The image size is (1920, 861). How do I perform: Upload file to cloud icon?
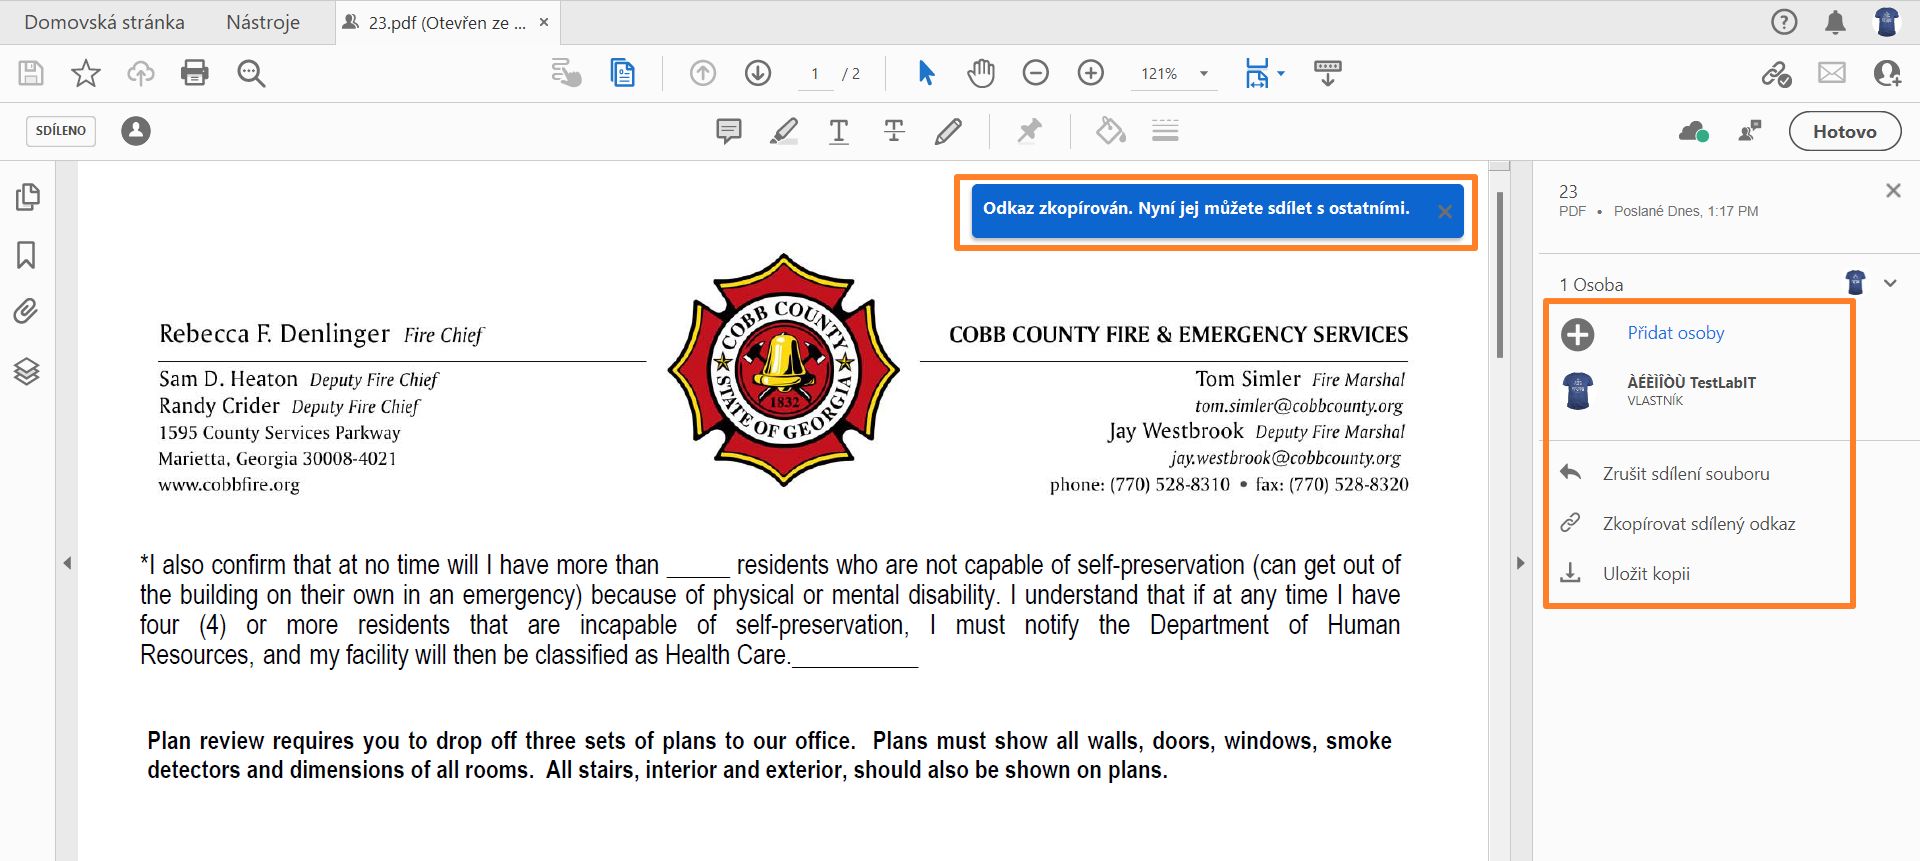(140, 73)
